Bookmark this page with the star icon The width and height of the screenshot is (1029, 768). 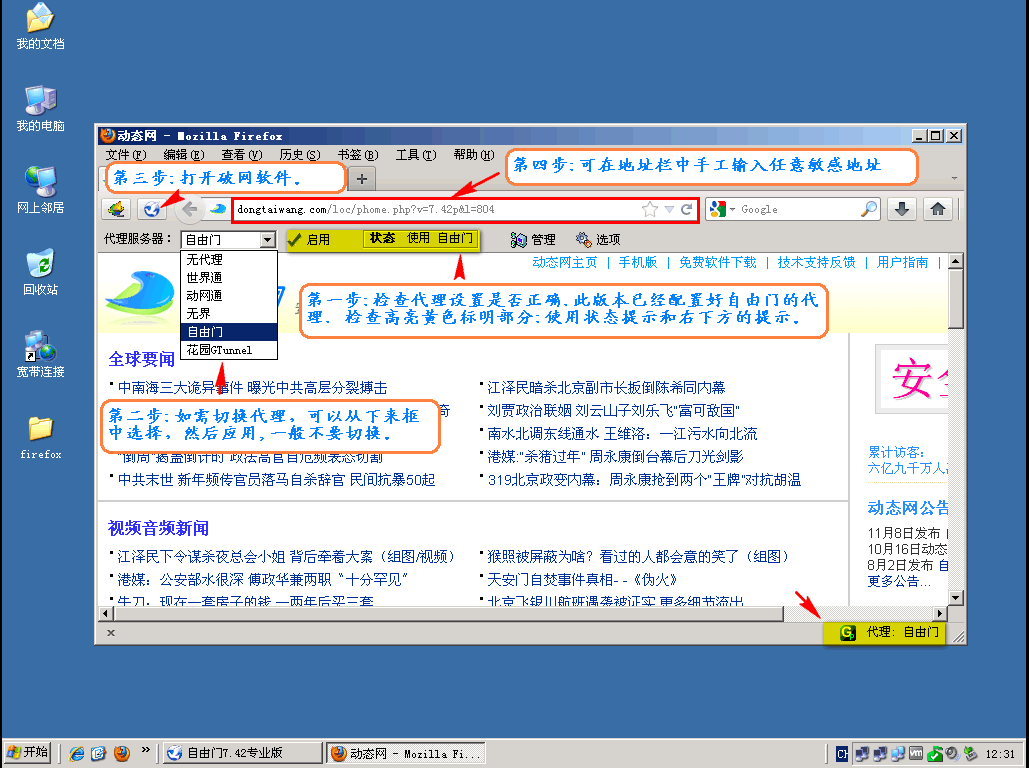pos(650,209)
